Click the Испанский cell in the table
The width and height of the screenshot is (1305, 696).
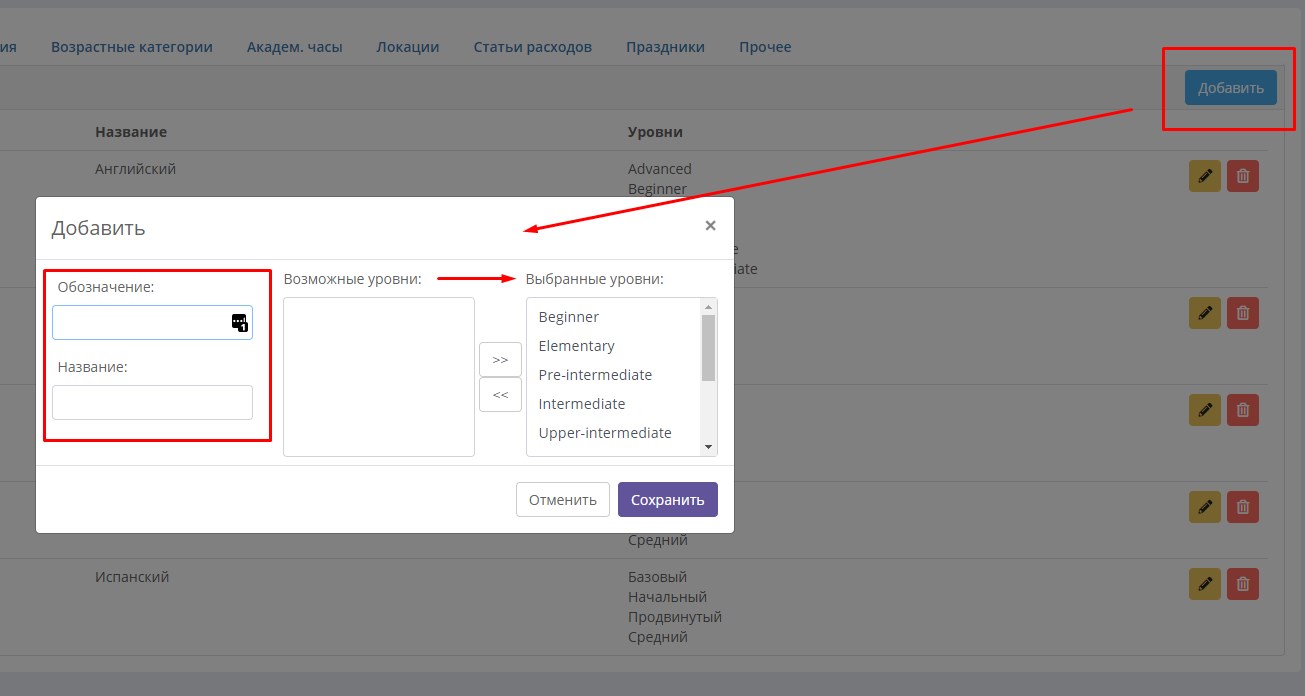coord(132,577)
